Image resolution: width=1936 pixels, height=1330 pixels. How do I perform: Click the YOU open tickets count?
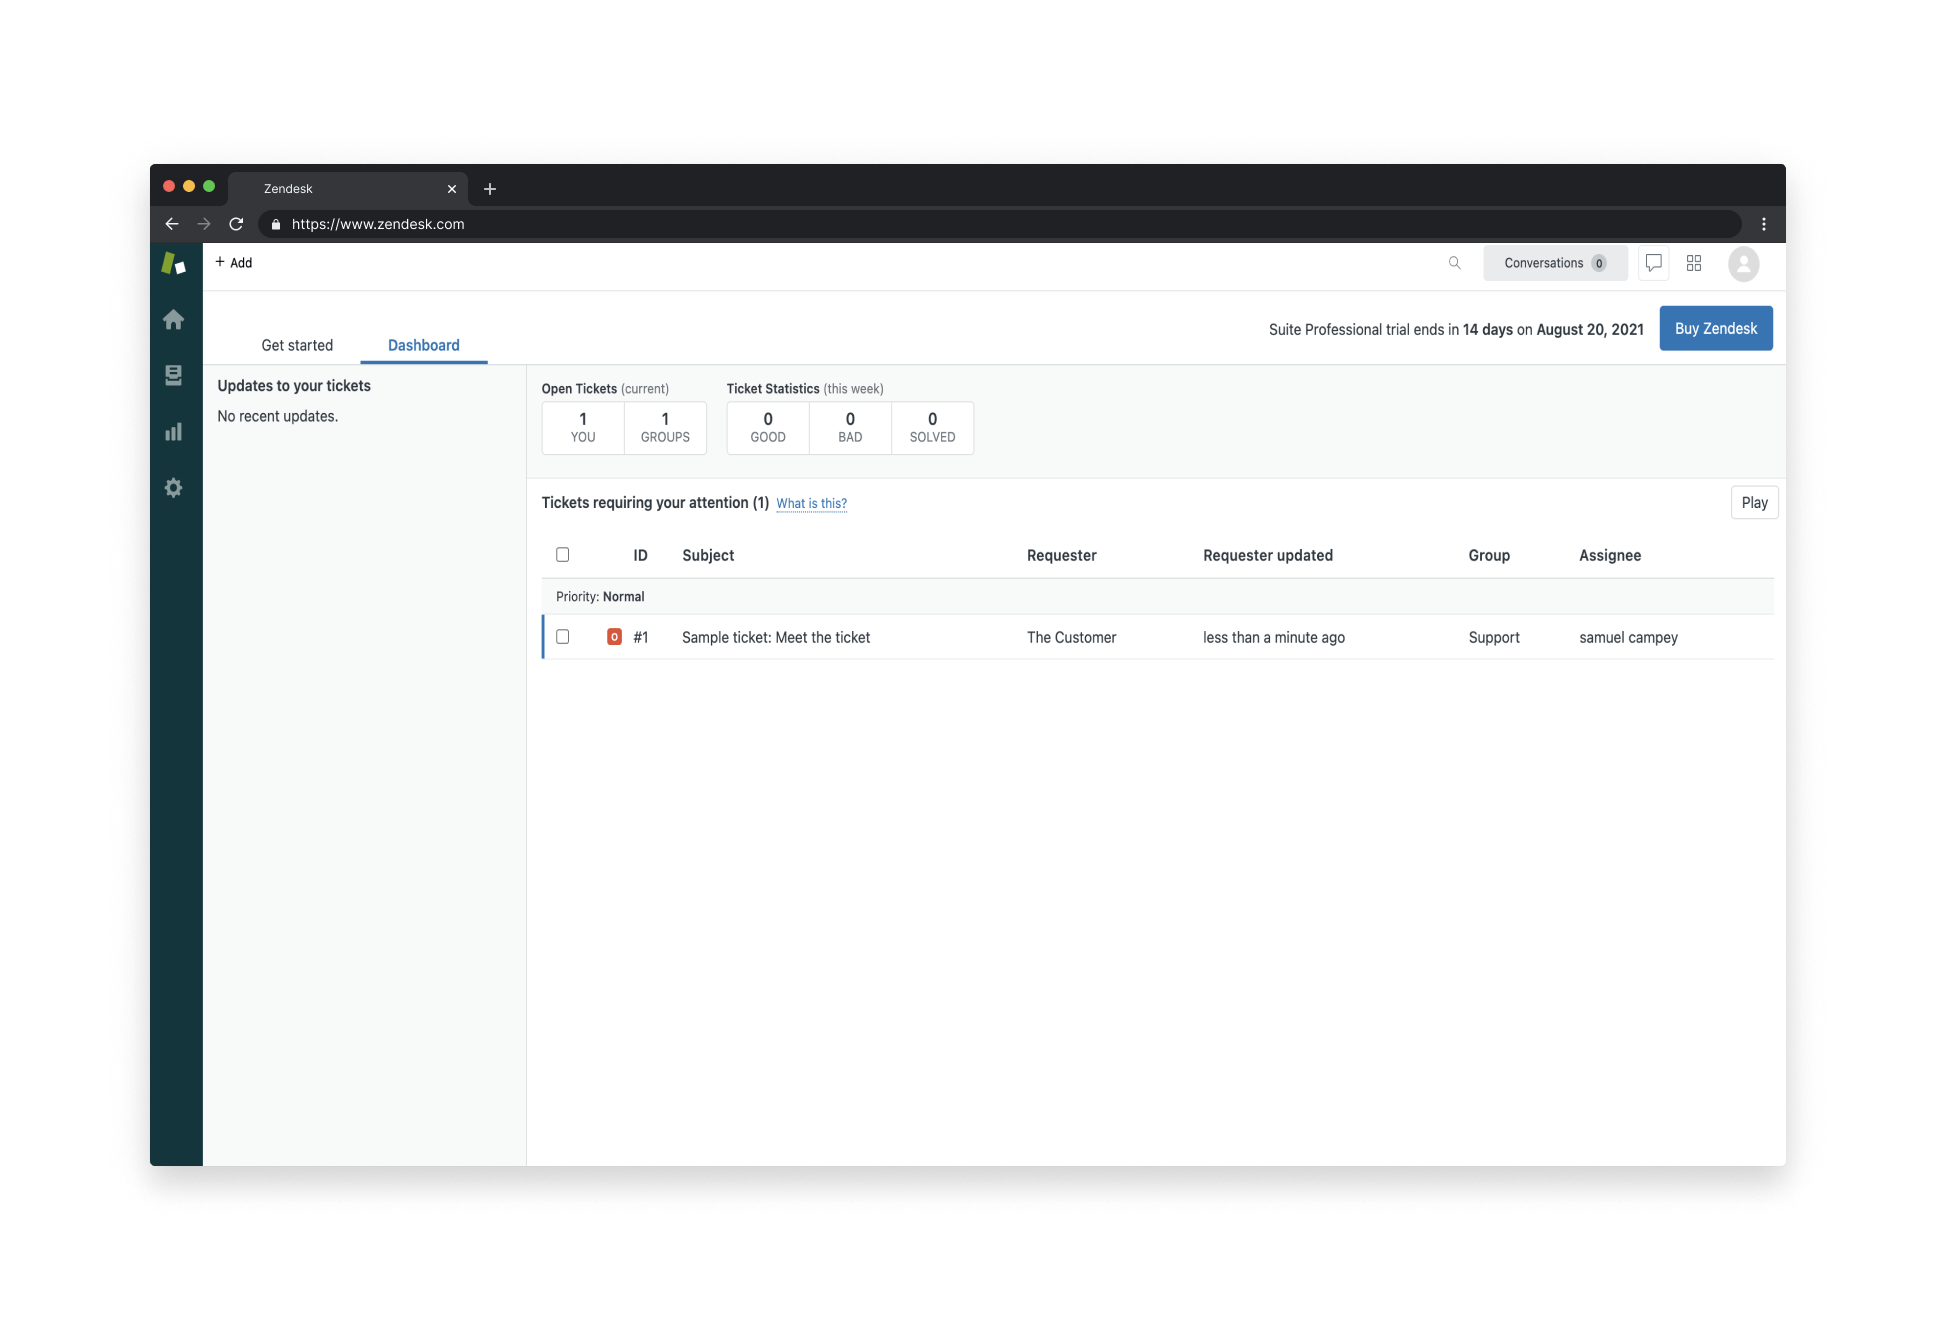tap(583, 428)
